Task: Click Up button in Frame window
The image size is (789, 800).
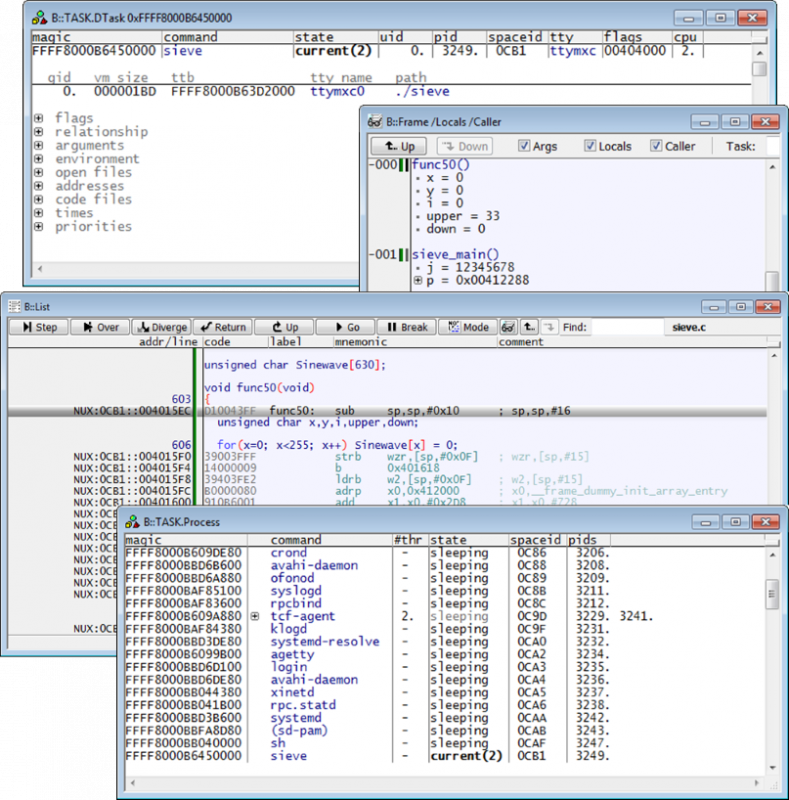Action: point(397,146)
